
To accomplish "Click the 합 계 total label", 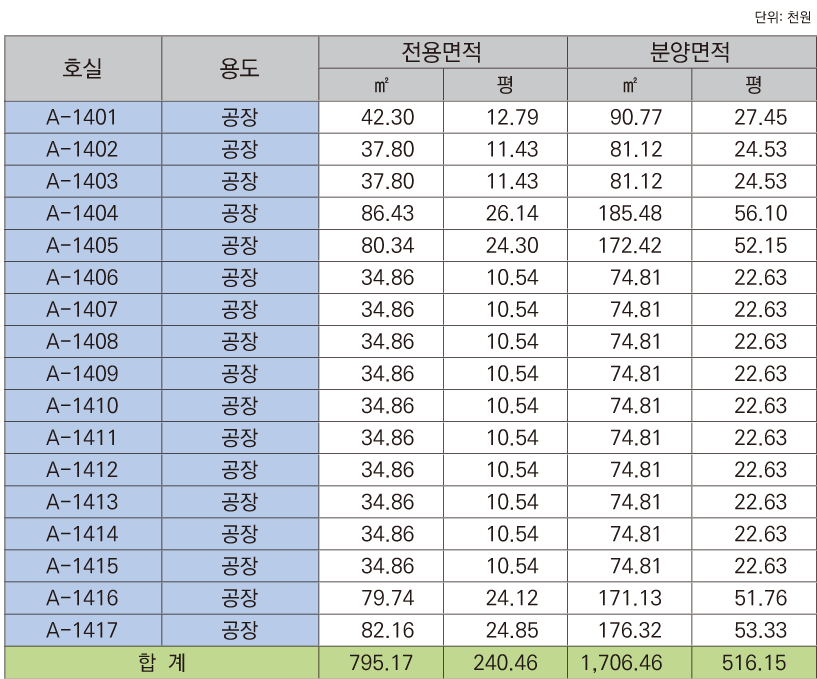I will 162,663.
